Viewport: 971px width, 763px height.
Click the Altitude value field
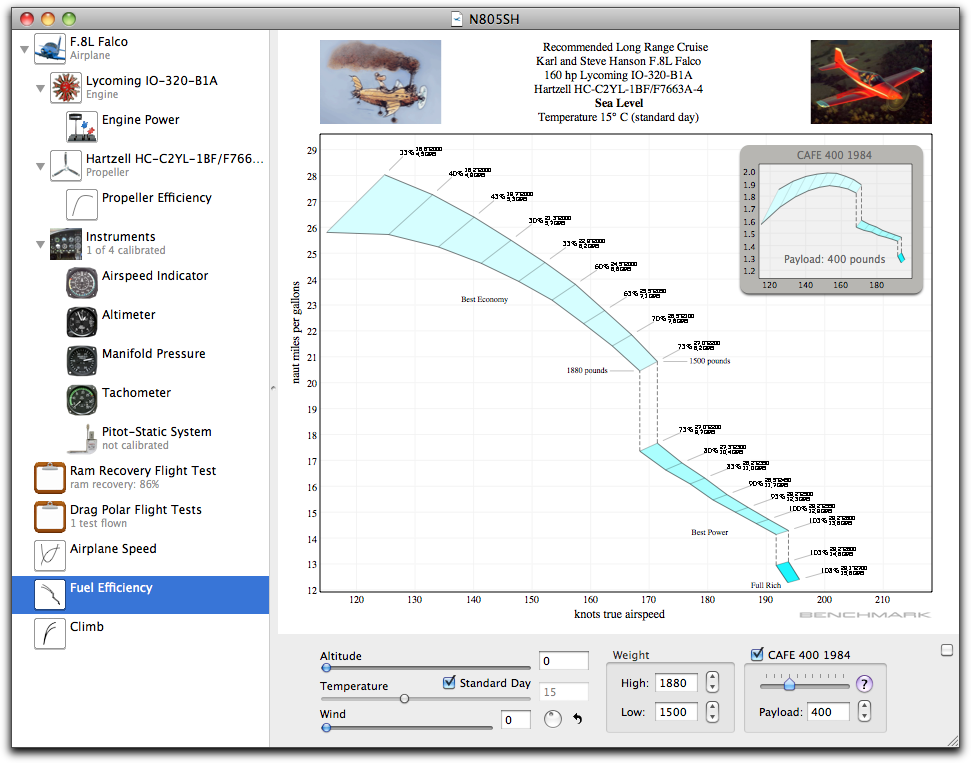[x=564, y=661]
